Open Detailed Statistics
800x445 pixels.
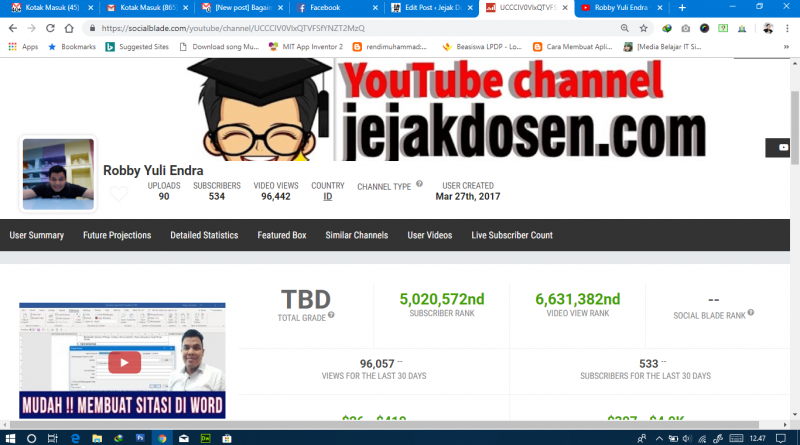point(204,235)
